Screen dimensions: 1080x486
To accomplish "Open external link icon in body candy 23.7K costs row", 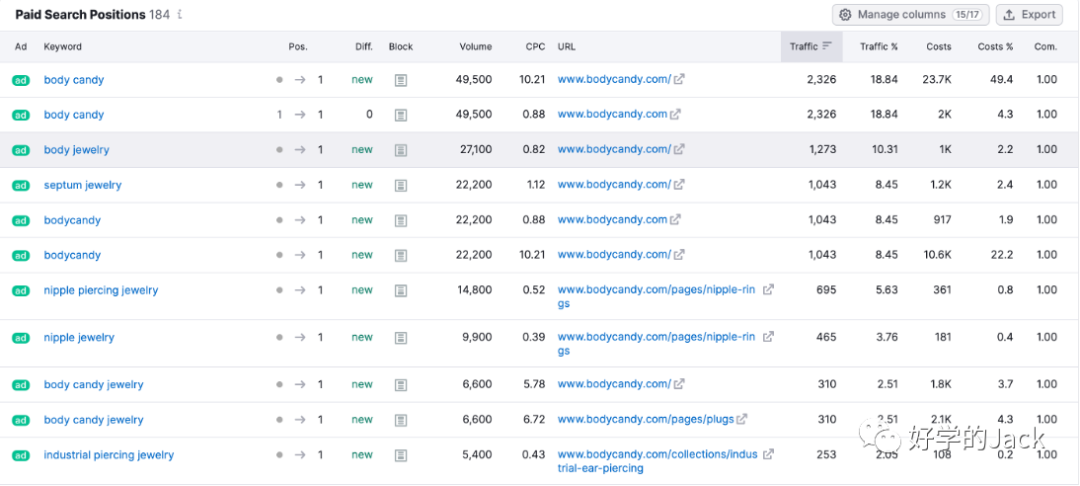I will [679, 79].
